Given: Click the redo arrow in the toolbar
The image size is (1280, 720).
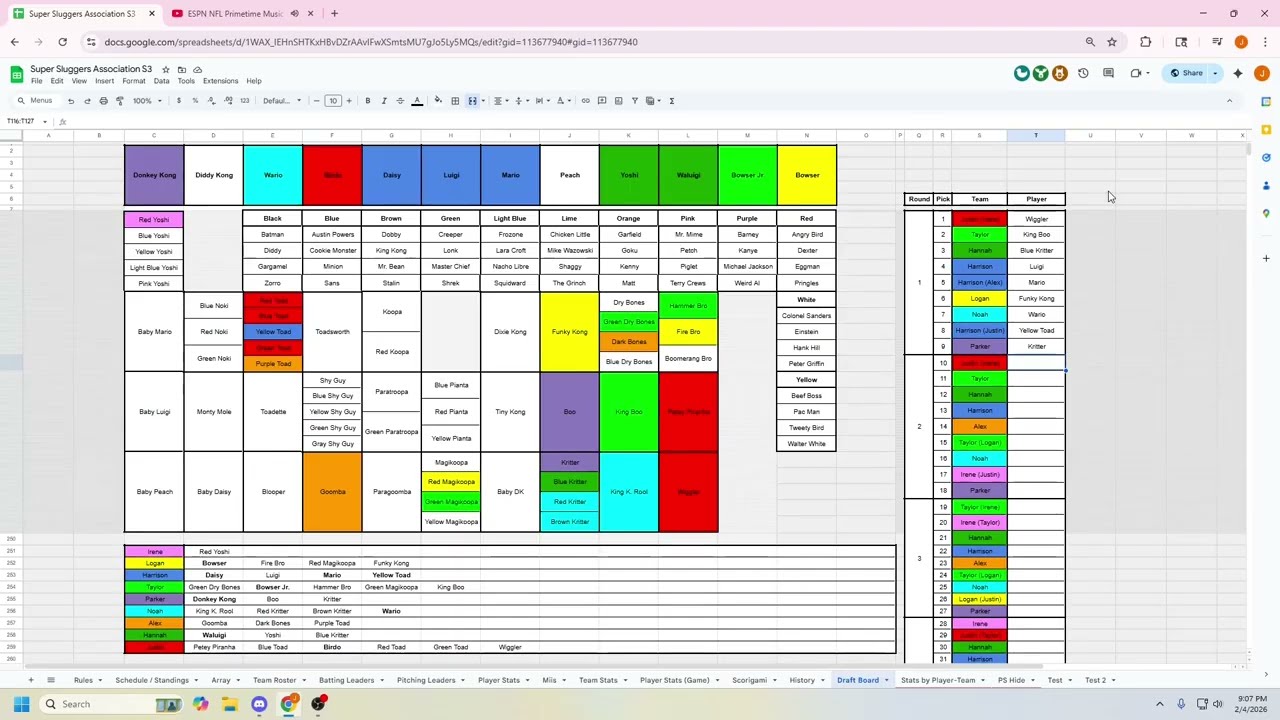Looking at the screenshot, I should 87,101.
